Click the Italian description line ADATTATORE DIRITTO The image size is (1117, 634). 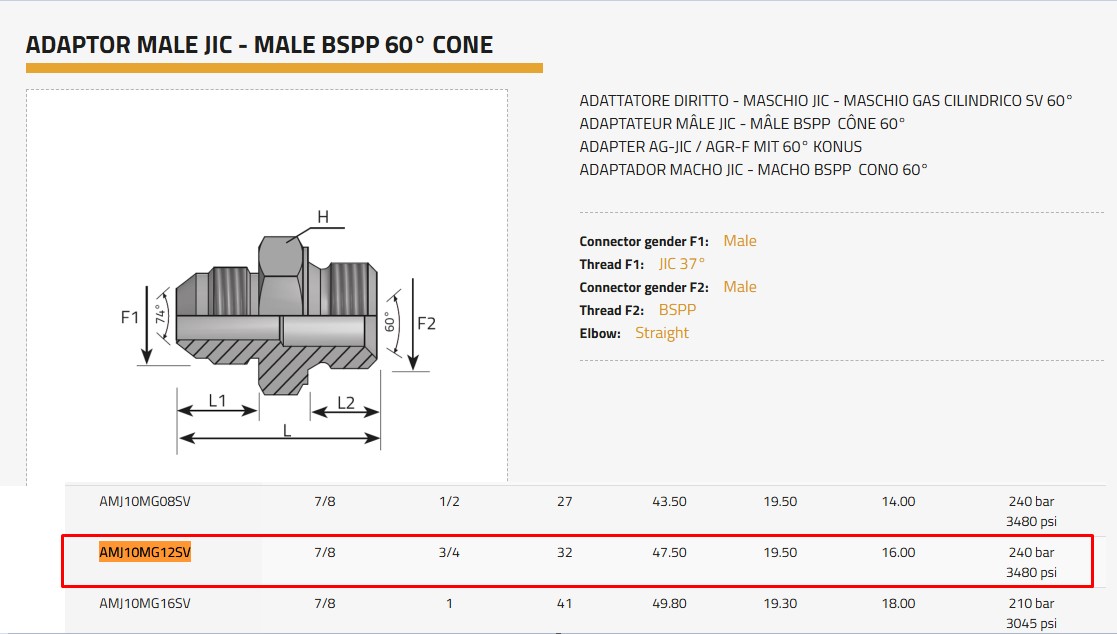coord(825,101)
